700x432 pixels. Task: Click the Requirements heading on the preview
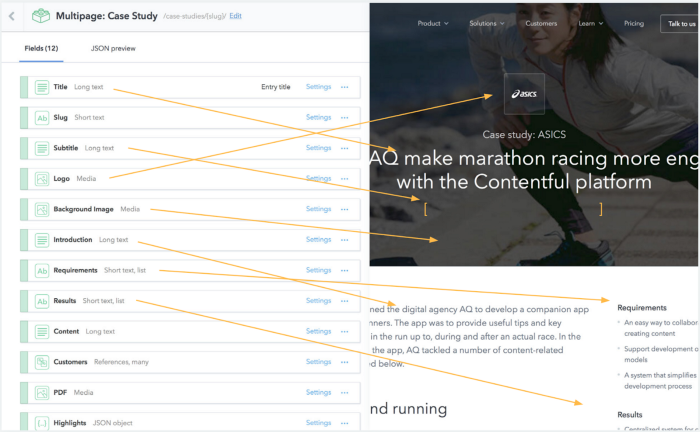(642, 308)
